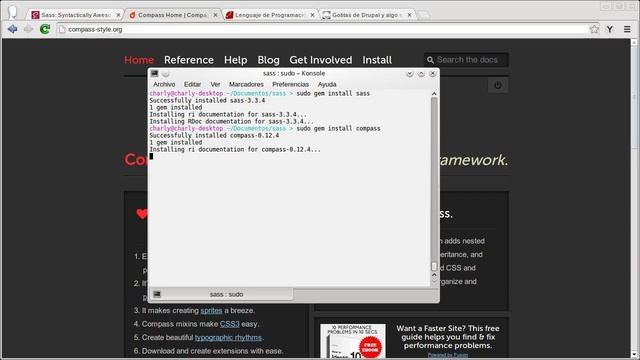Toggle the power icon button on the Compass page
The image size is (640, 360).
(498, 85)
